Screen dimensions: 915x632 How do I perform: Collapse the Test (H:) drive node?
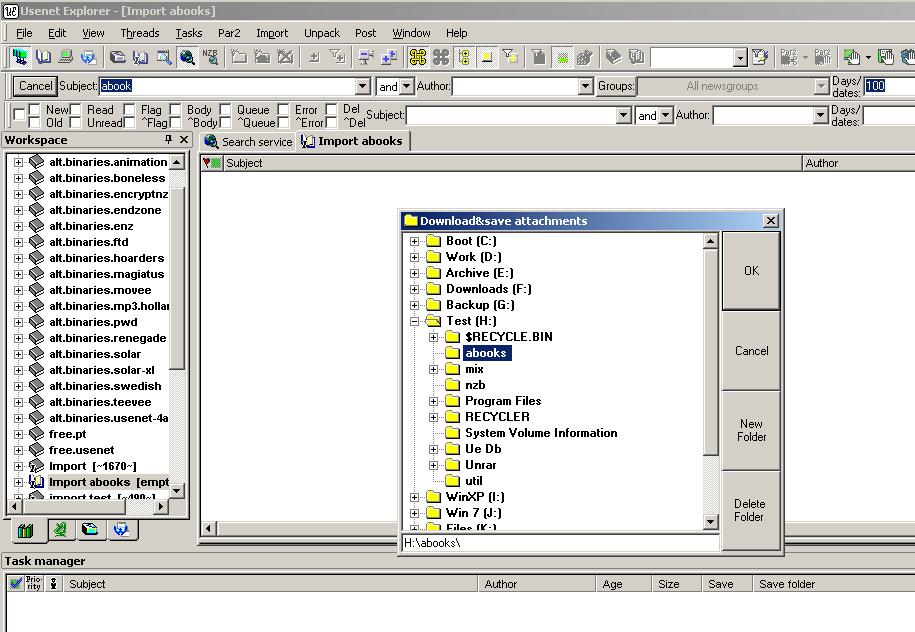coord(415,321)
